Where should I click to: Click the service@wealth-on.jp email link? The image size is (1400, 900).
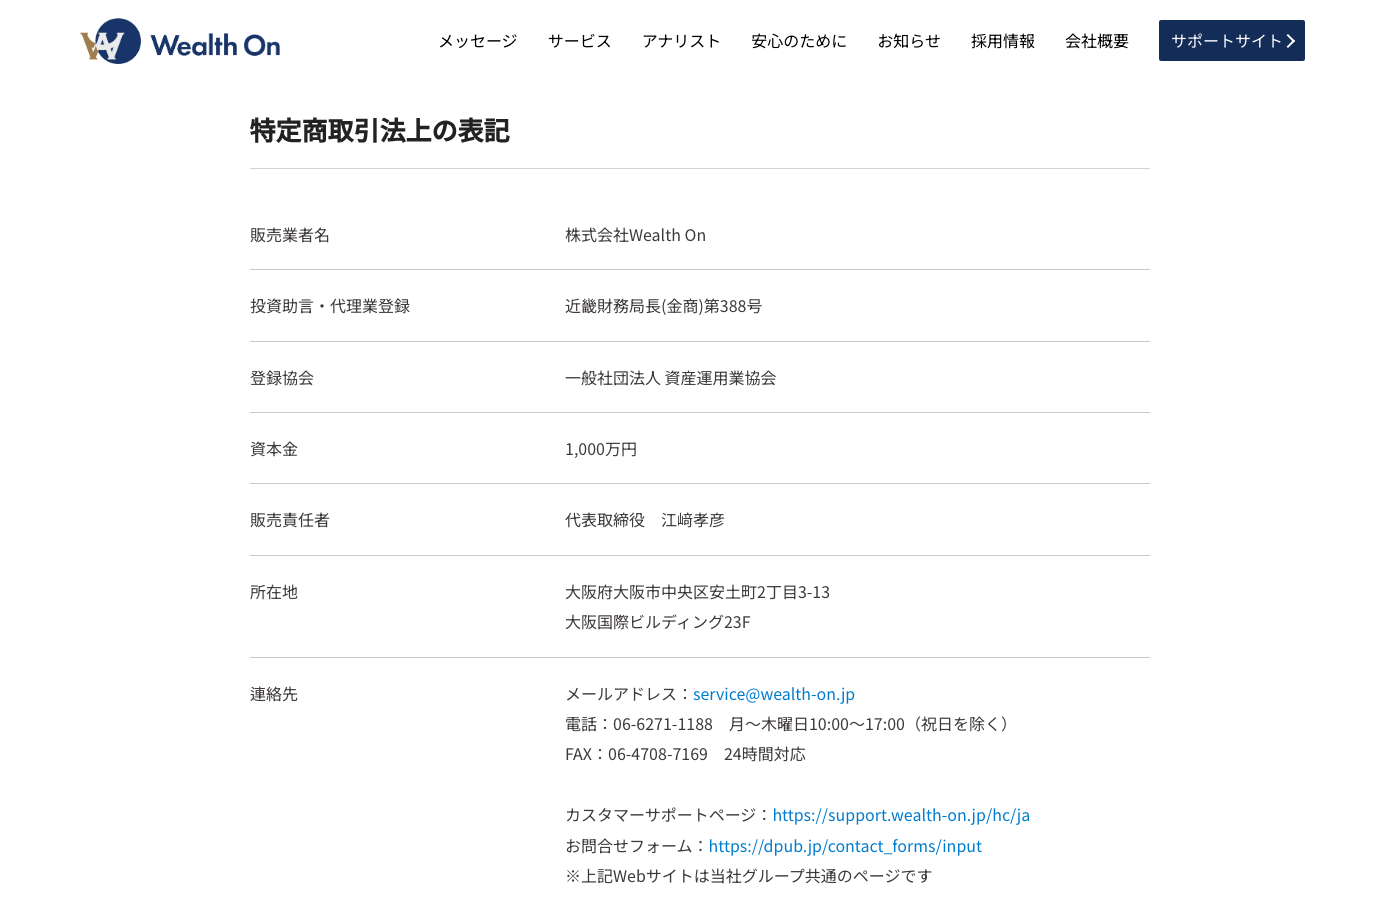pyautogui.click(x=774, y=694)
